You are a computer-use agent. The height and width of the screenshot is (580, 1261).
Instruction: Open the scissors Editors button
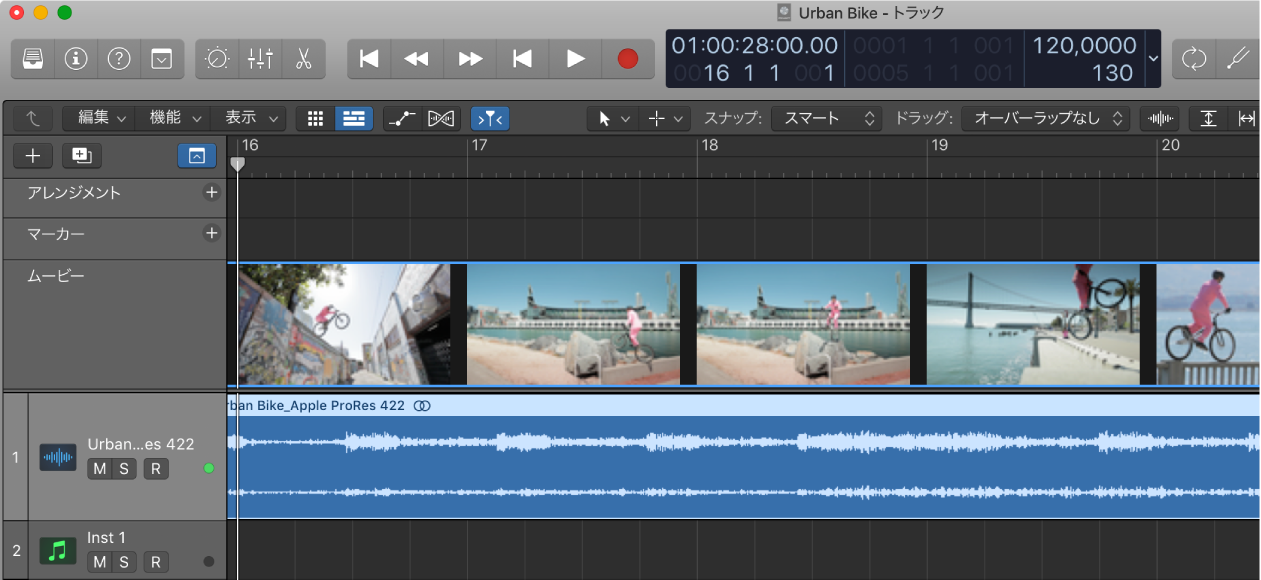[x=303, y=59]
